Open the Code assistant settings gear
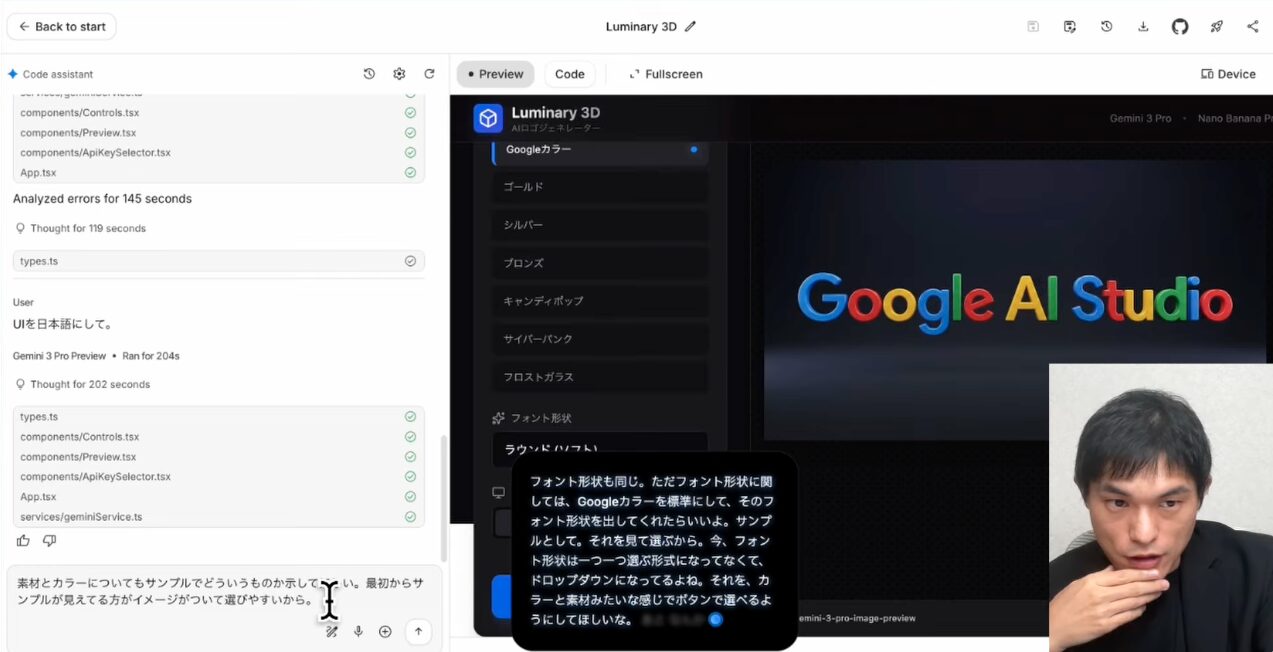Screen dimensions: 1273x652 (399, 74)
